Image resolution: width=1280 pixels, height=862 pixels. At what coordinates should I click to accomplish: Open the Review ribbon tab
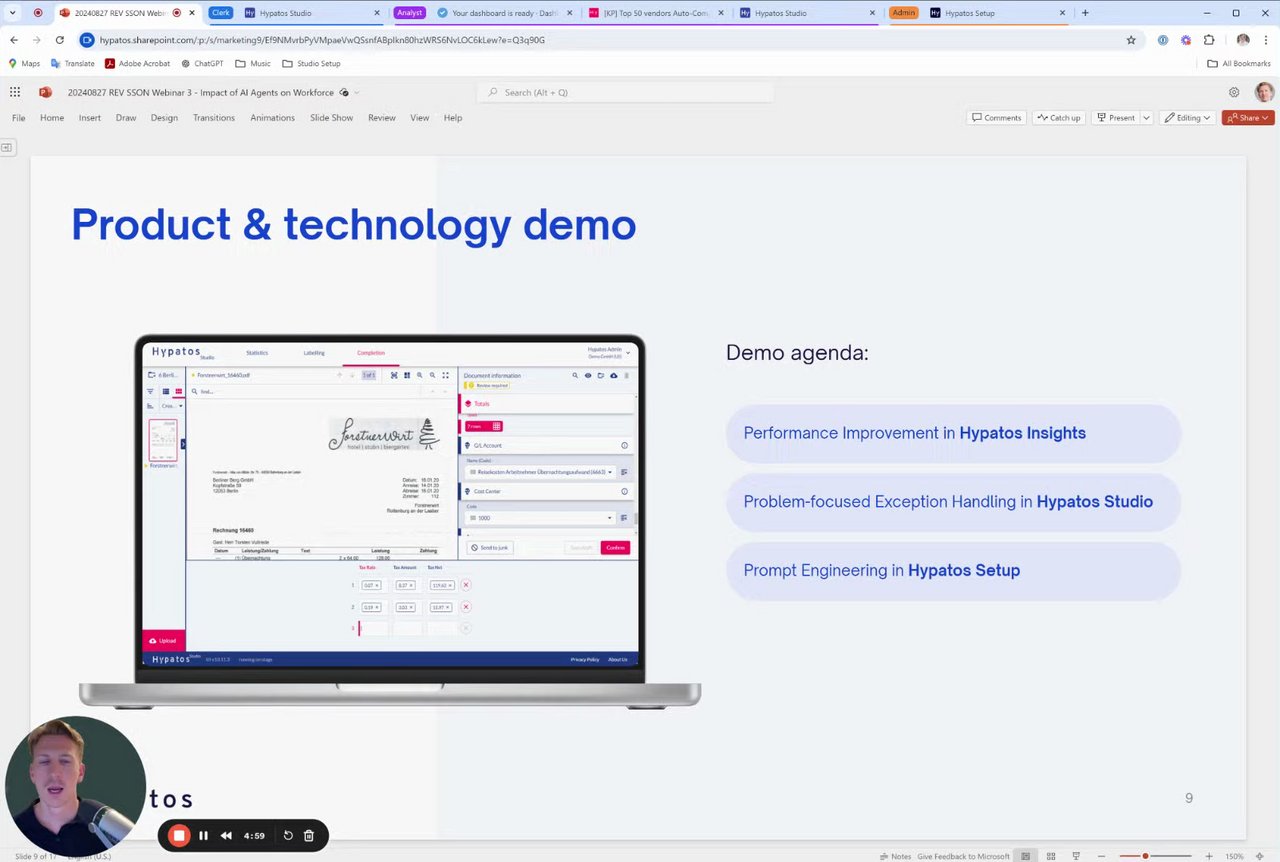pos(382,118)
